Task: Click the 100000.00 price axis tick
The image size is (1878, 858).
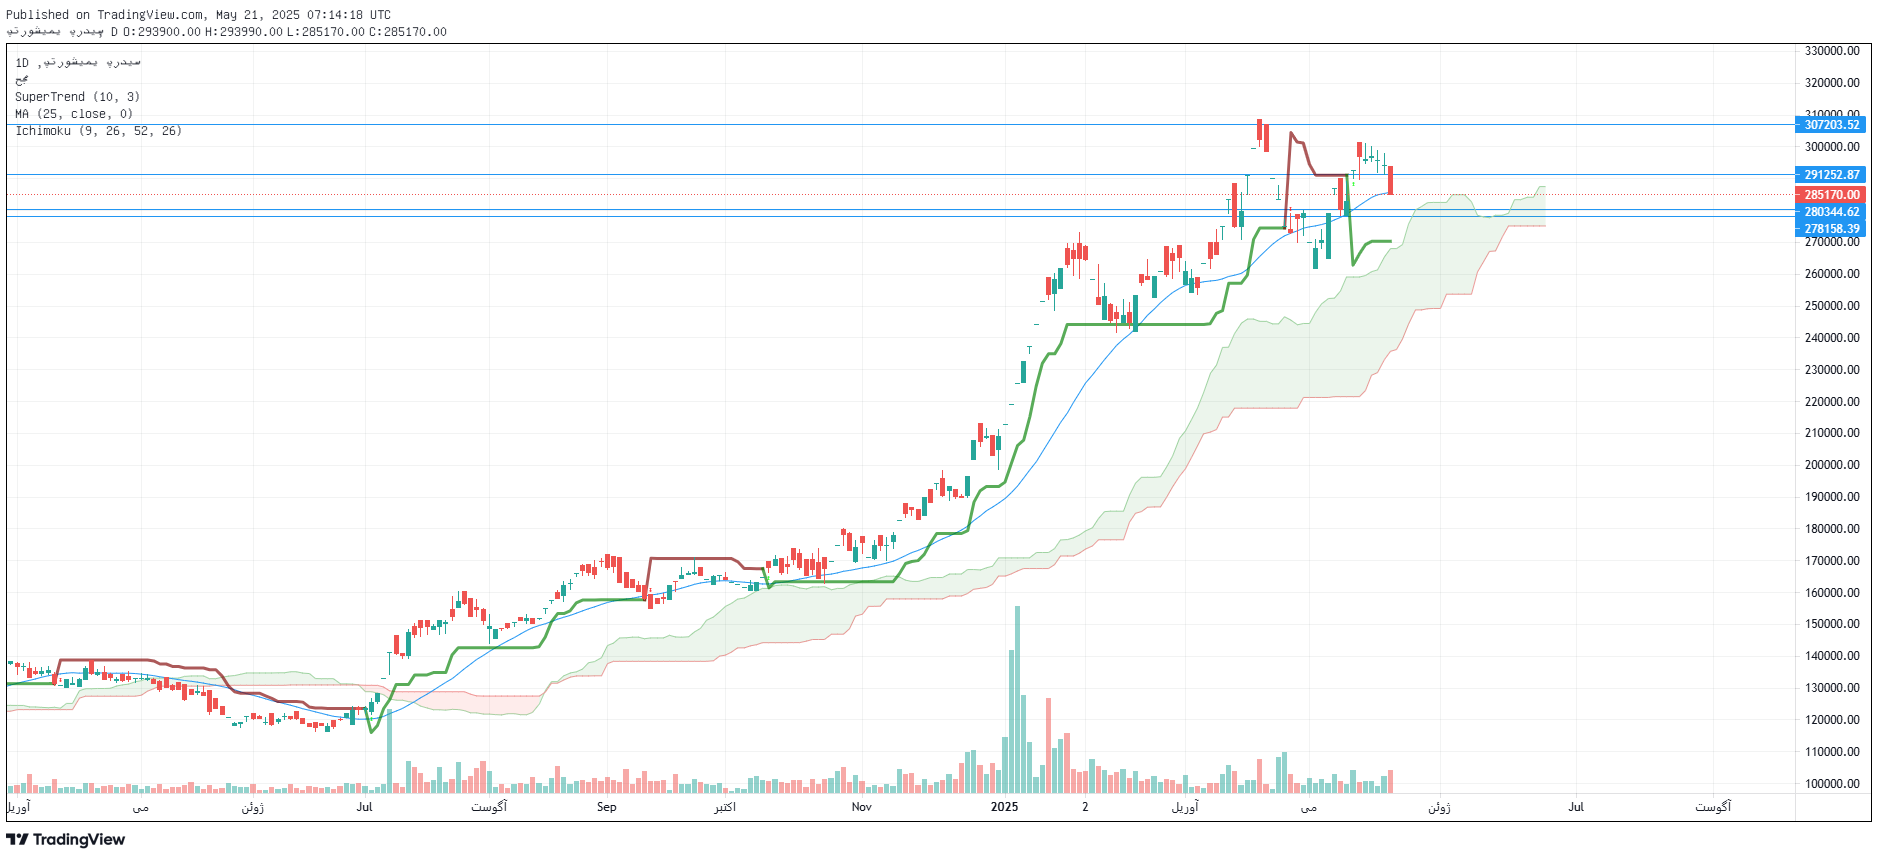Action: pyautogui.click(x=1832, y=784)
